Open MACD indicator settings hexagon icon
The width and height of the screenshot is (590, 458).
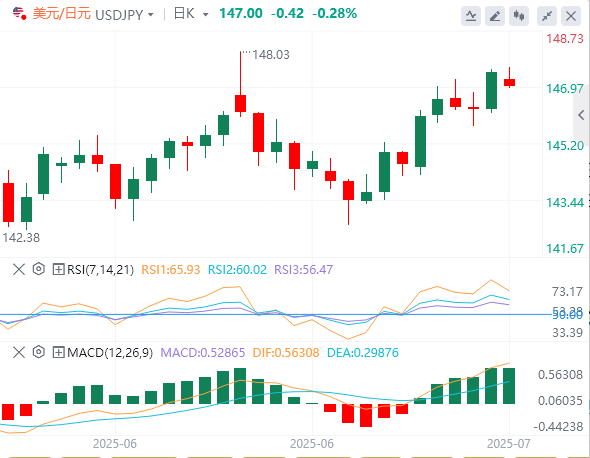[x=39, y=352]
